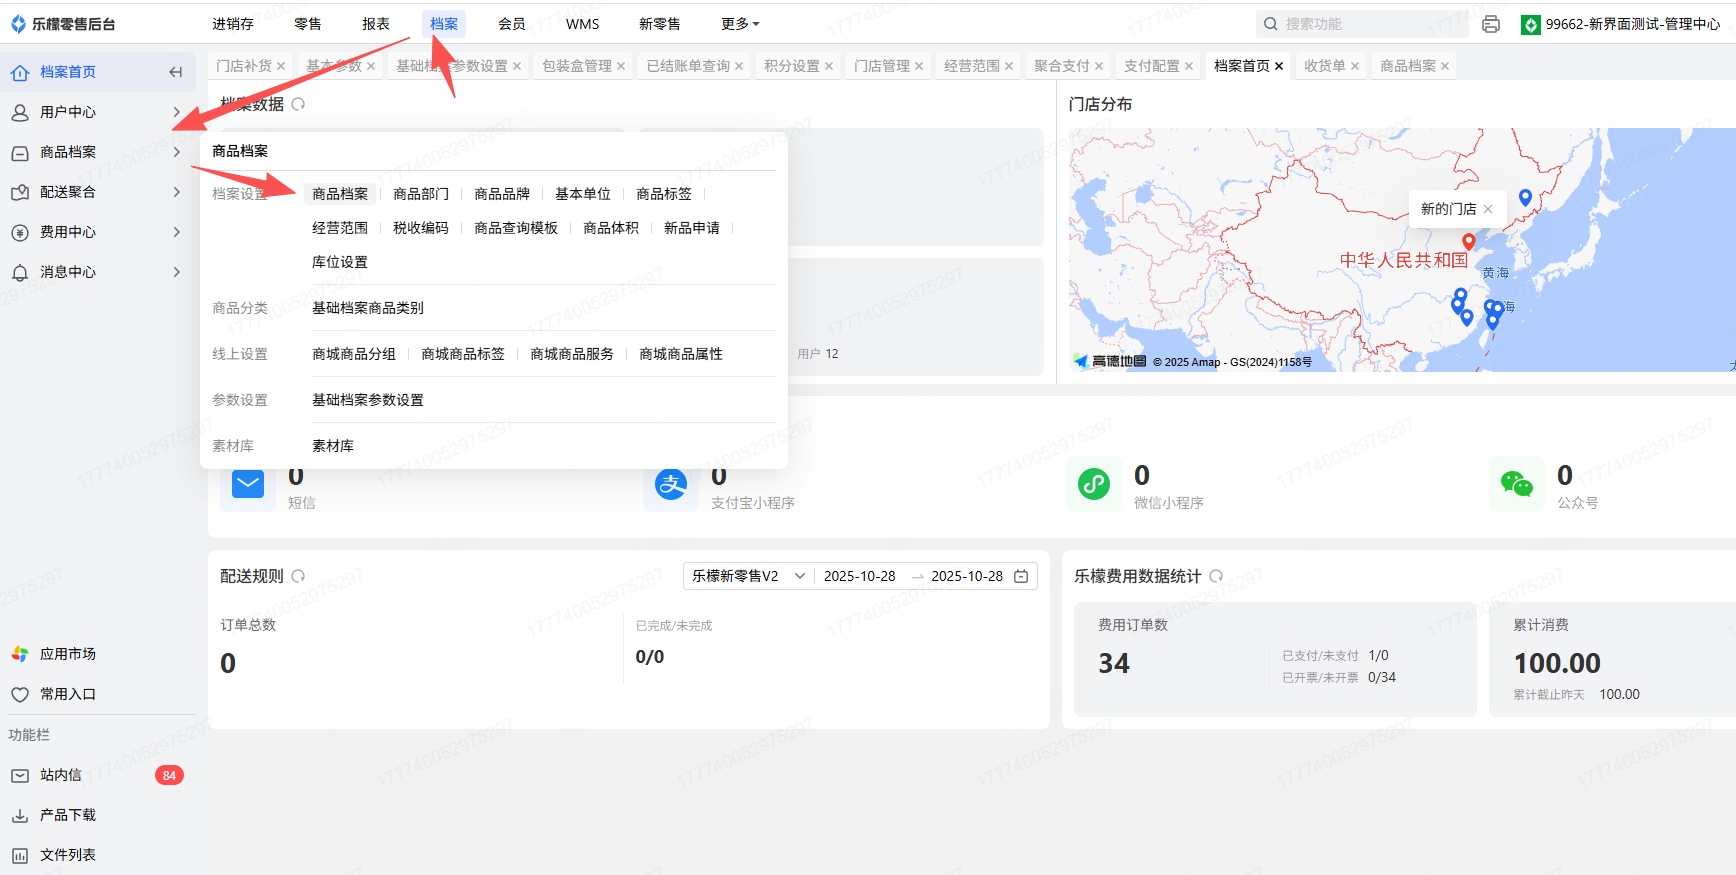Close the 聚合支付 tab
Screen dimensions: 1736x875
pos(1099,67)
